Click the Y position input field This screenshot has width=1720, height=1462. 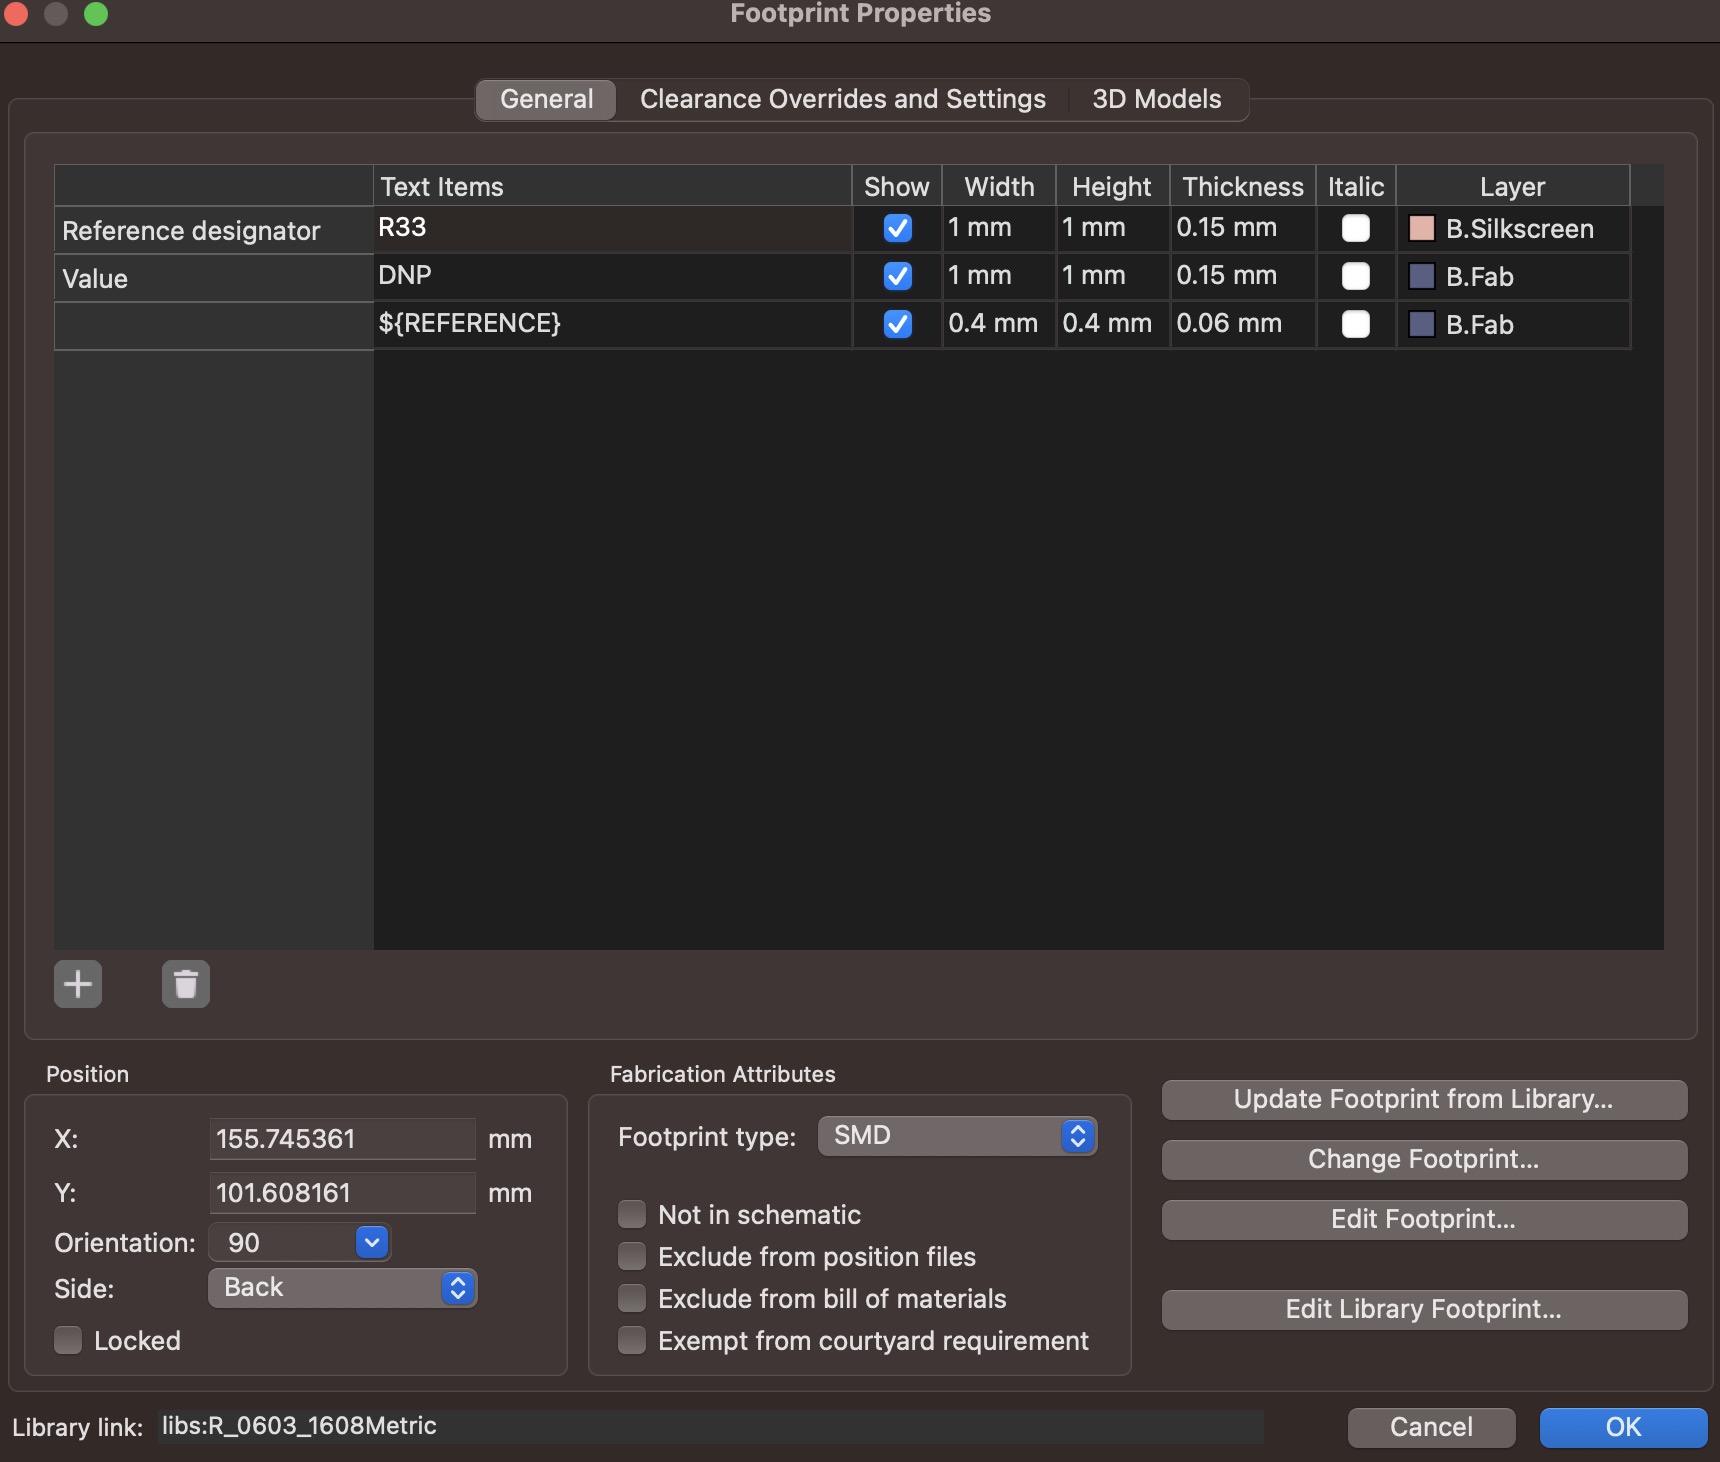[342, 1193]
